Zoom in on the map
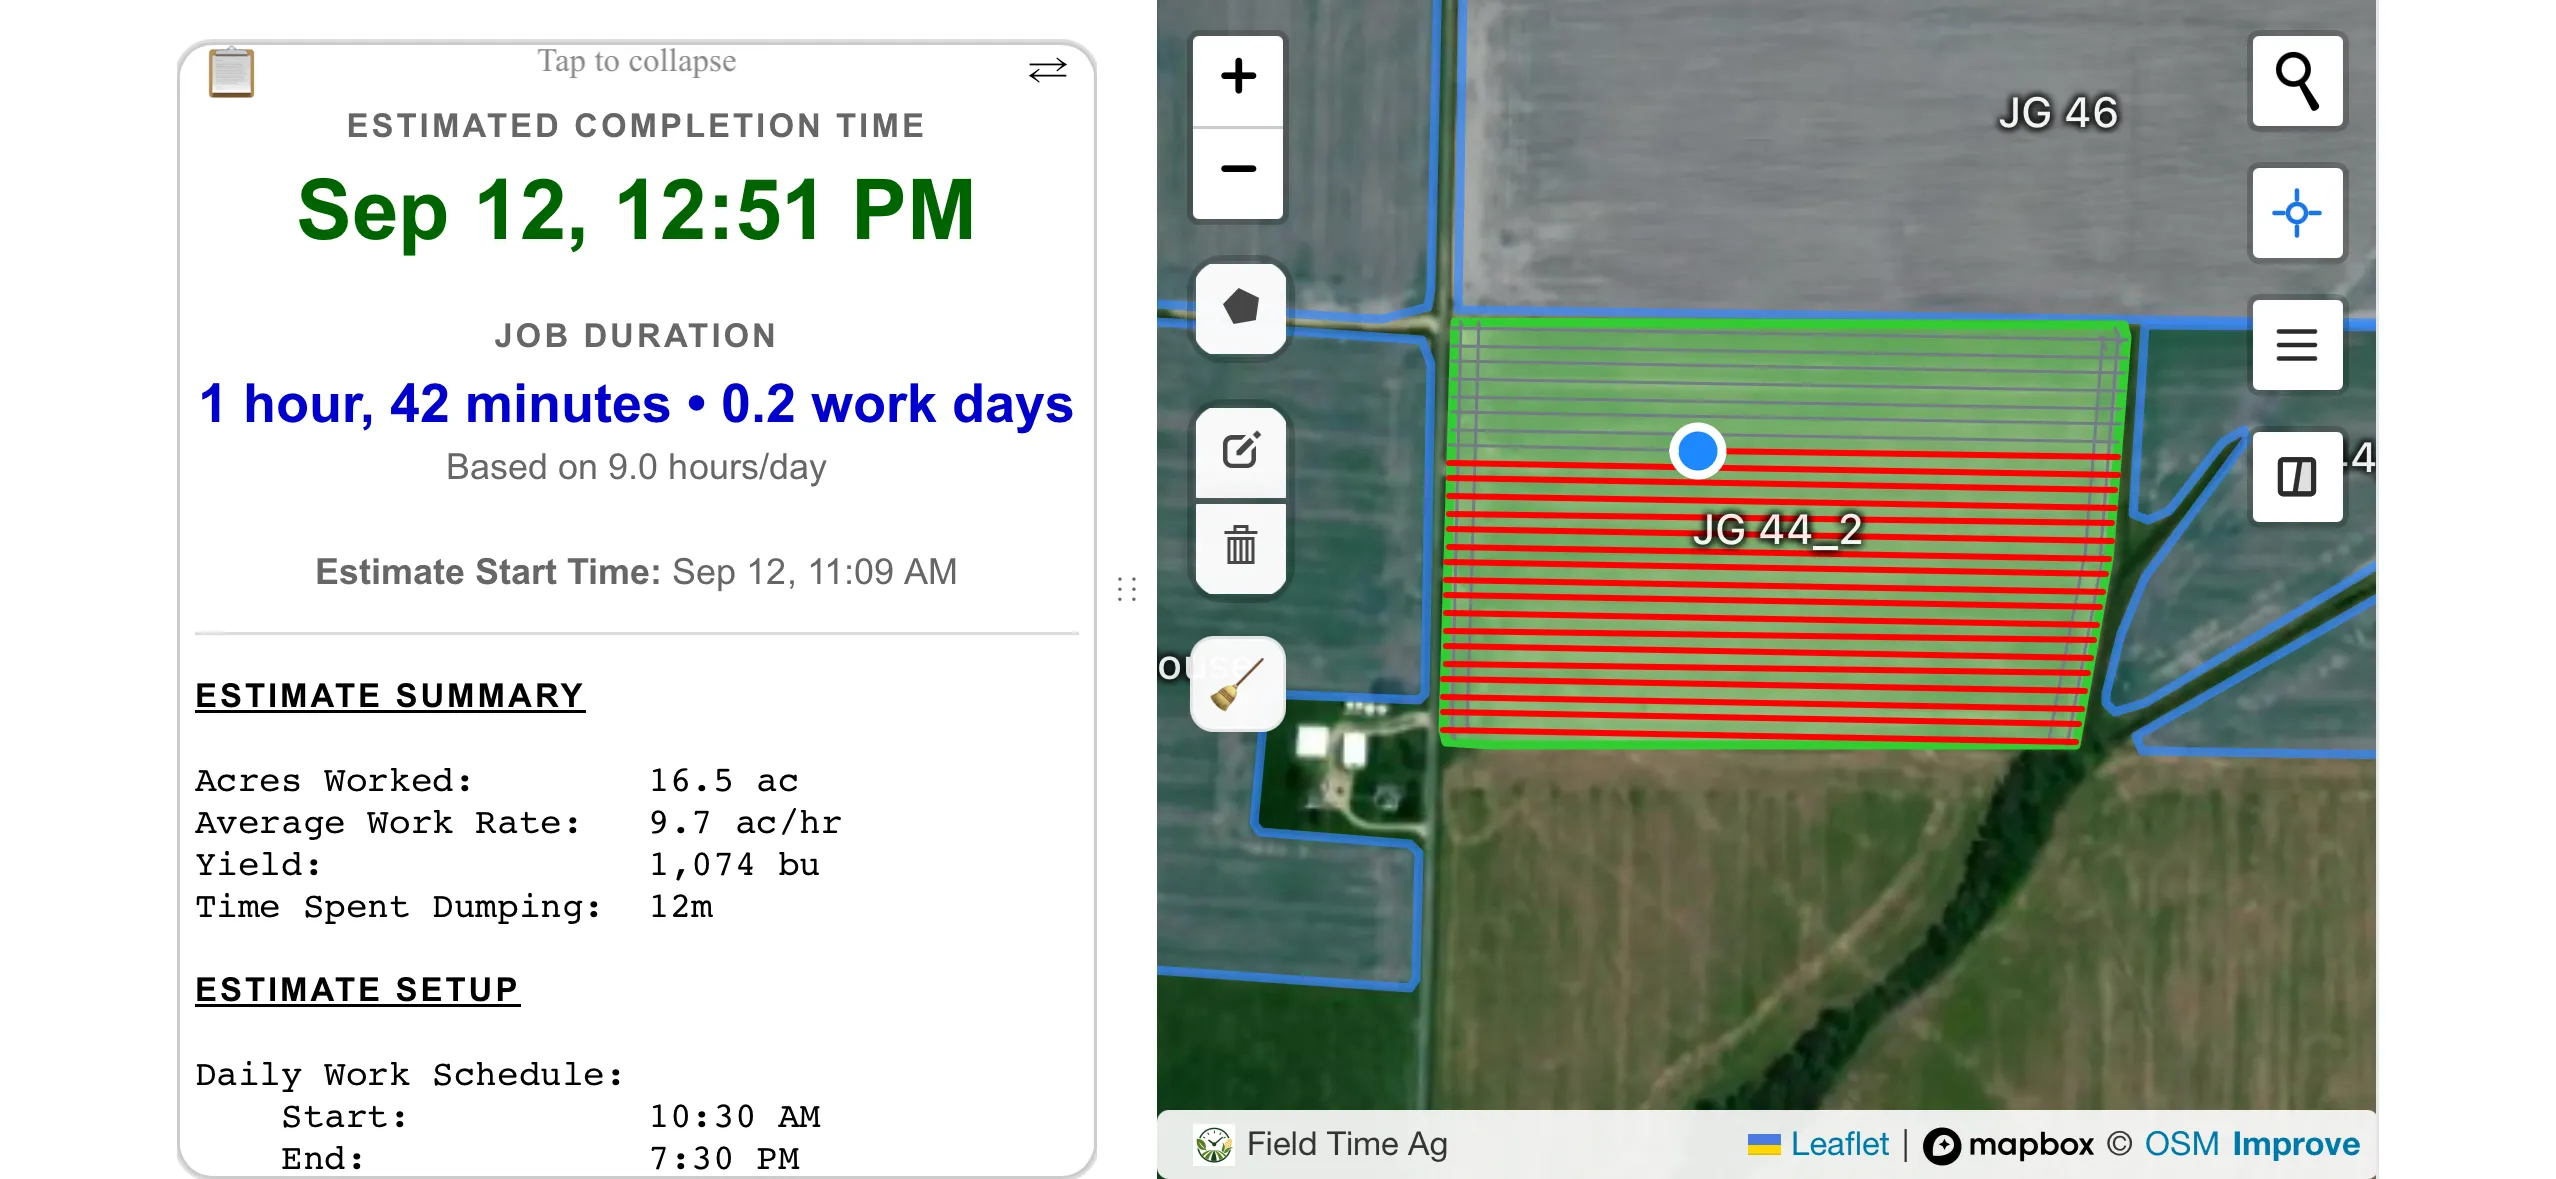2556x1179 pixels. point(1238,79)
